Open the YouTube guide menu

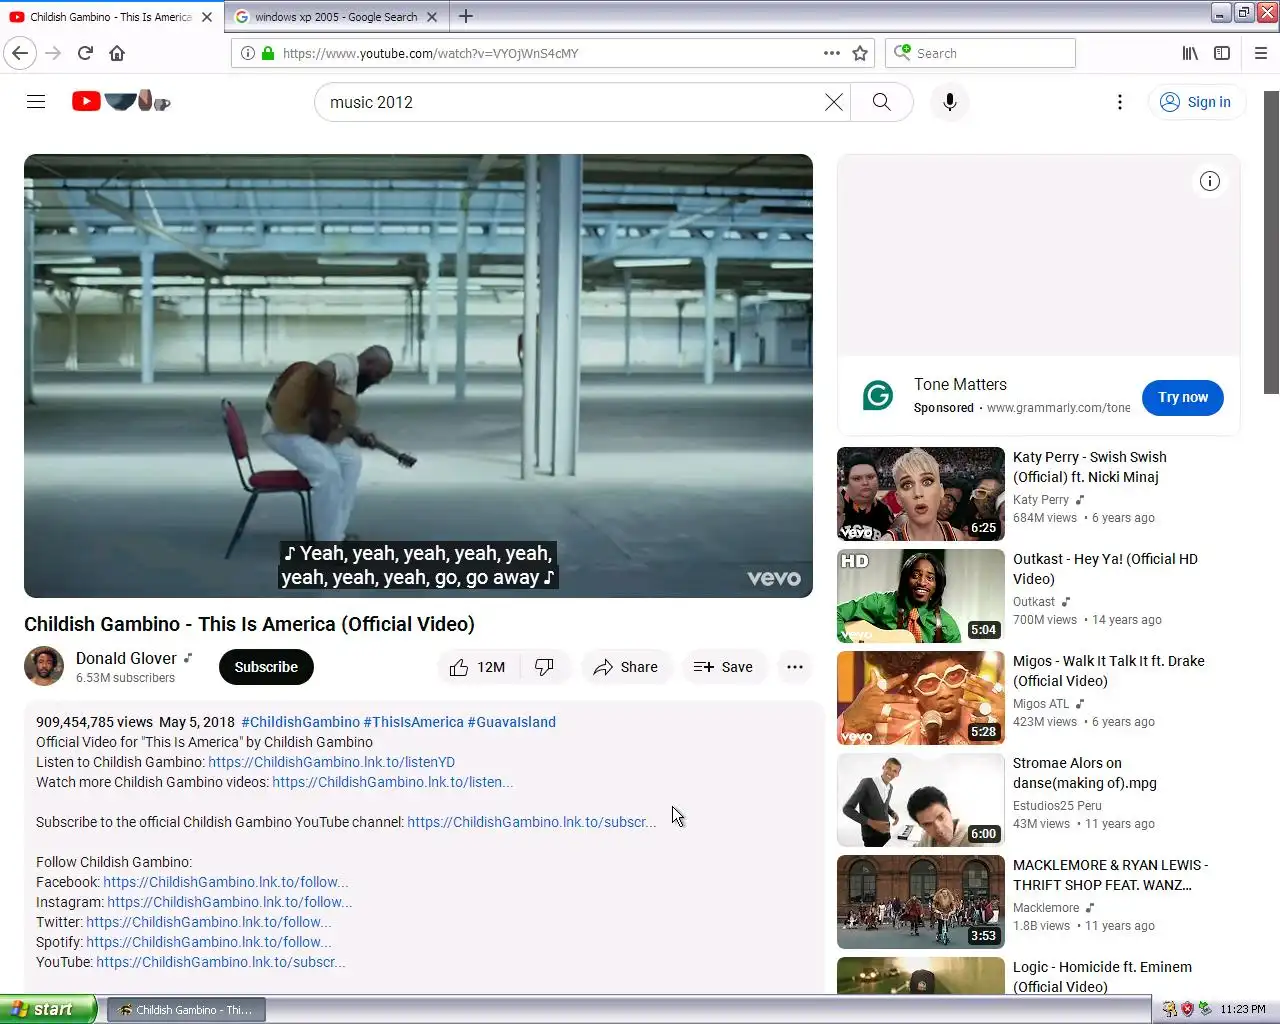pyautogui.click(x=36, y=101)
